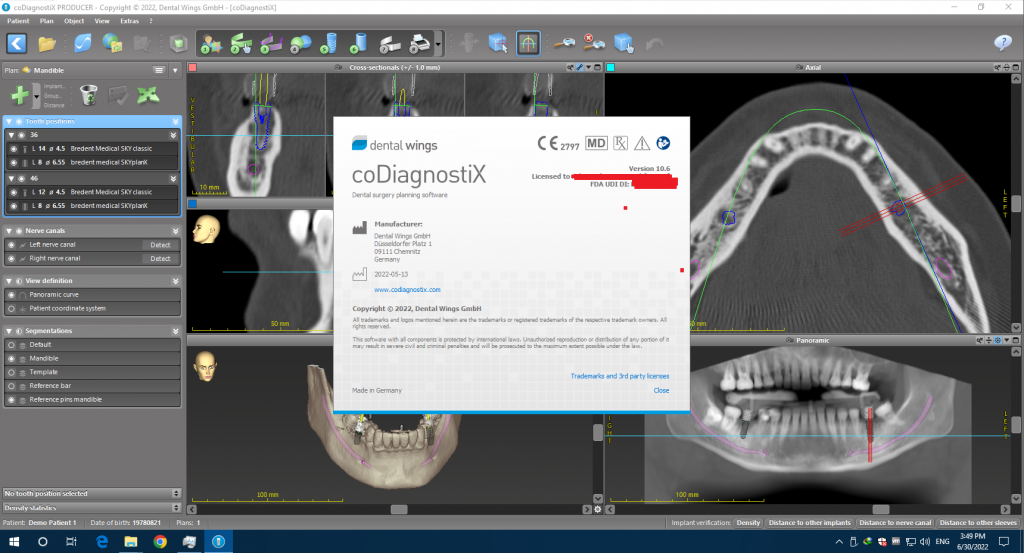Click the trash bin delete icon

point(88,95)
